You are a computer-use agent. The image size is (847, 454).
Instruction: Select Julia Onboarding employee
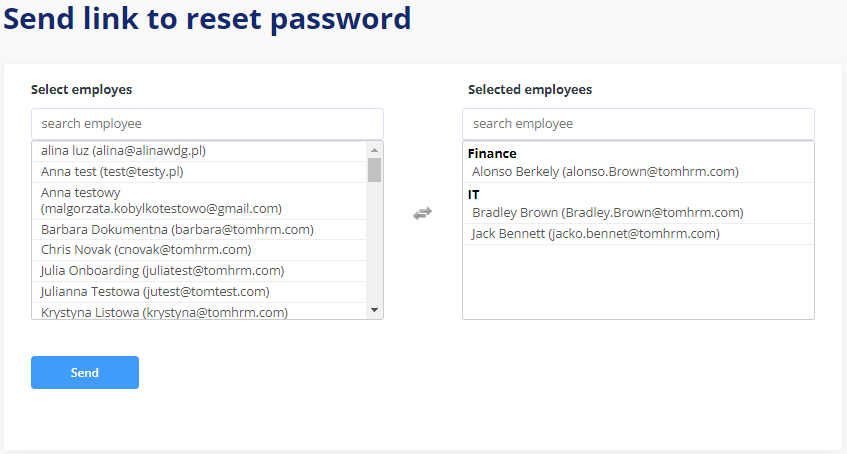tap(199, 271)
